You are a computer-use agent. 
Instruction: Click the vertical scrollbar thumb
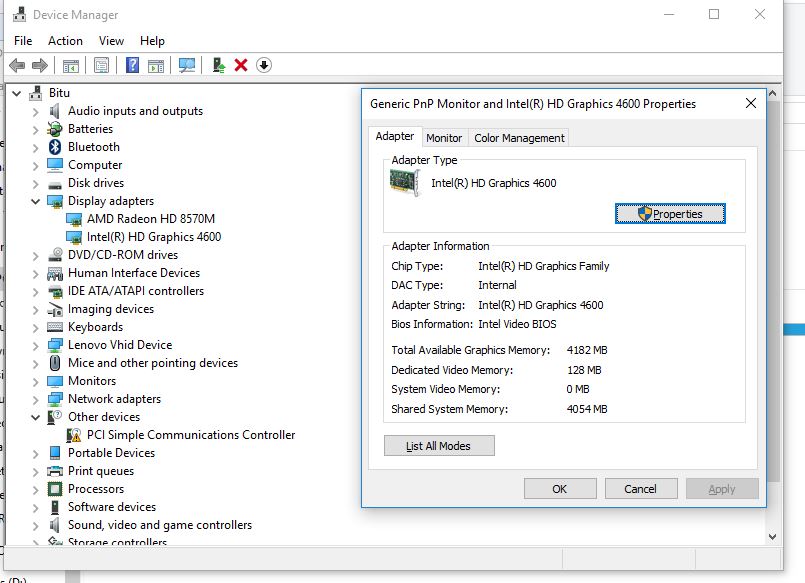[x=775, y=293]
